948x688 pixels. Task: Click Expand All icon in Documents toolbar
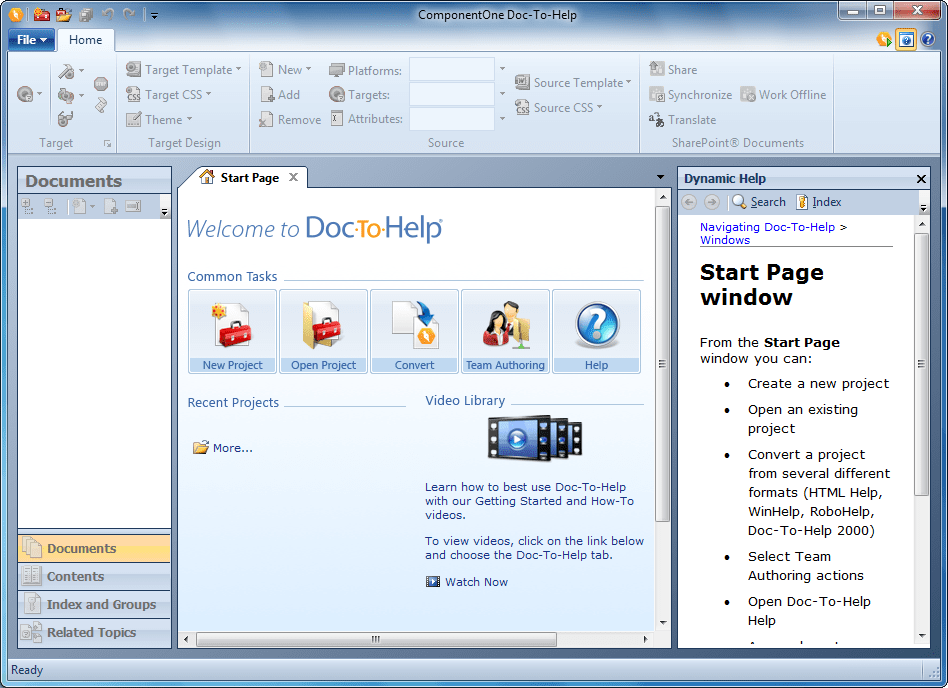point(27,206)
